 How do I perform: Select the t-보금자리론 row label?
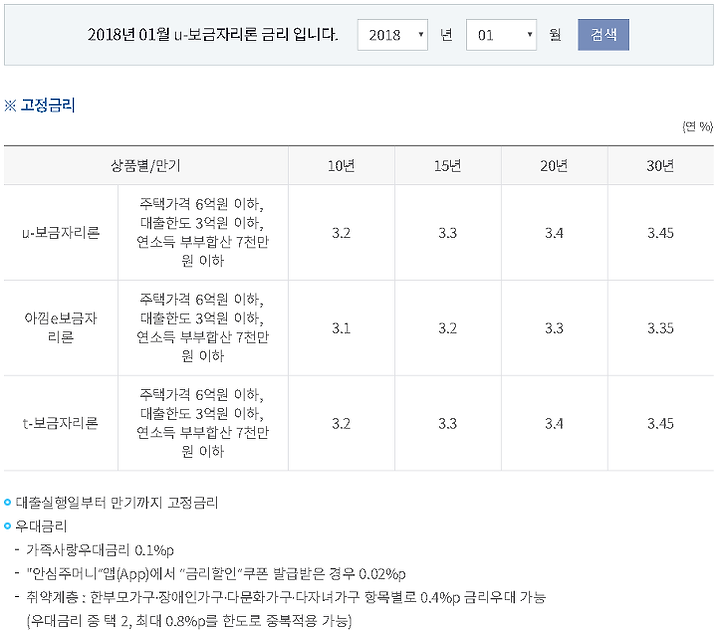[x=61, y=423]
